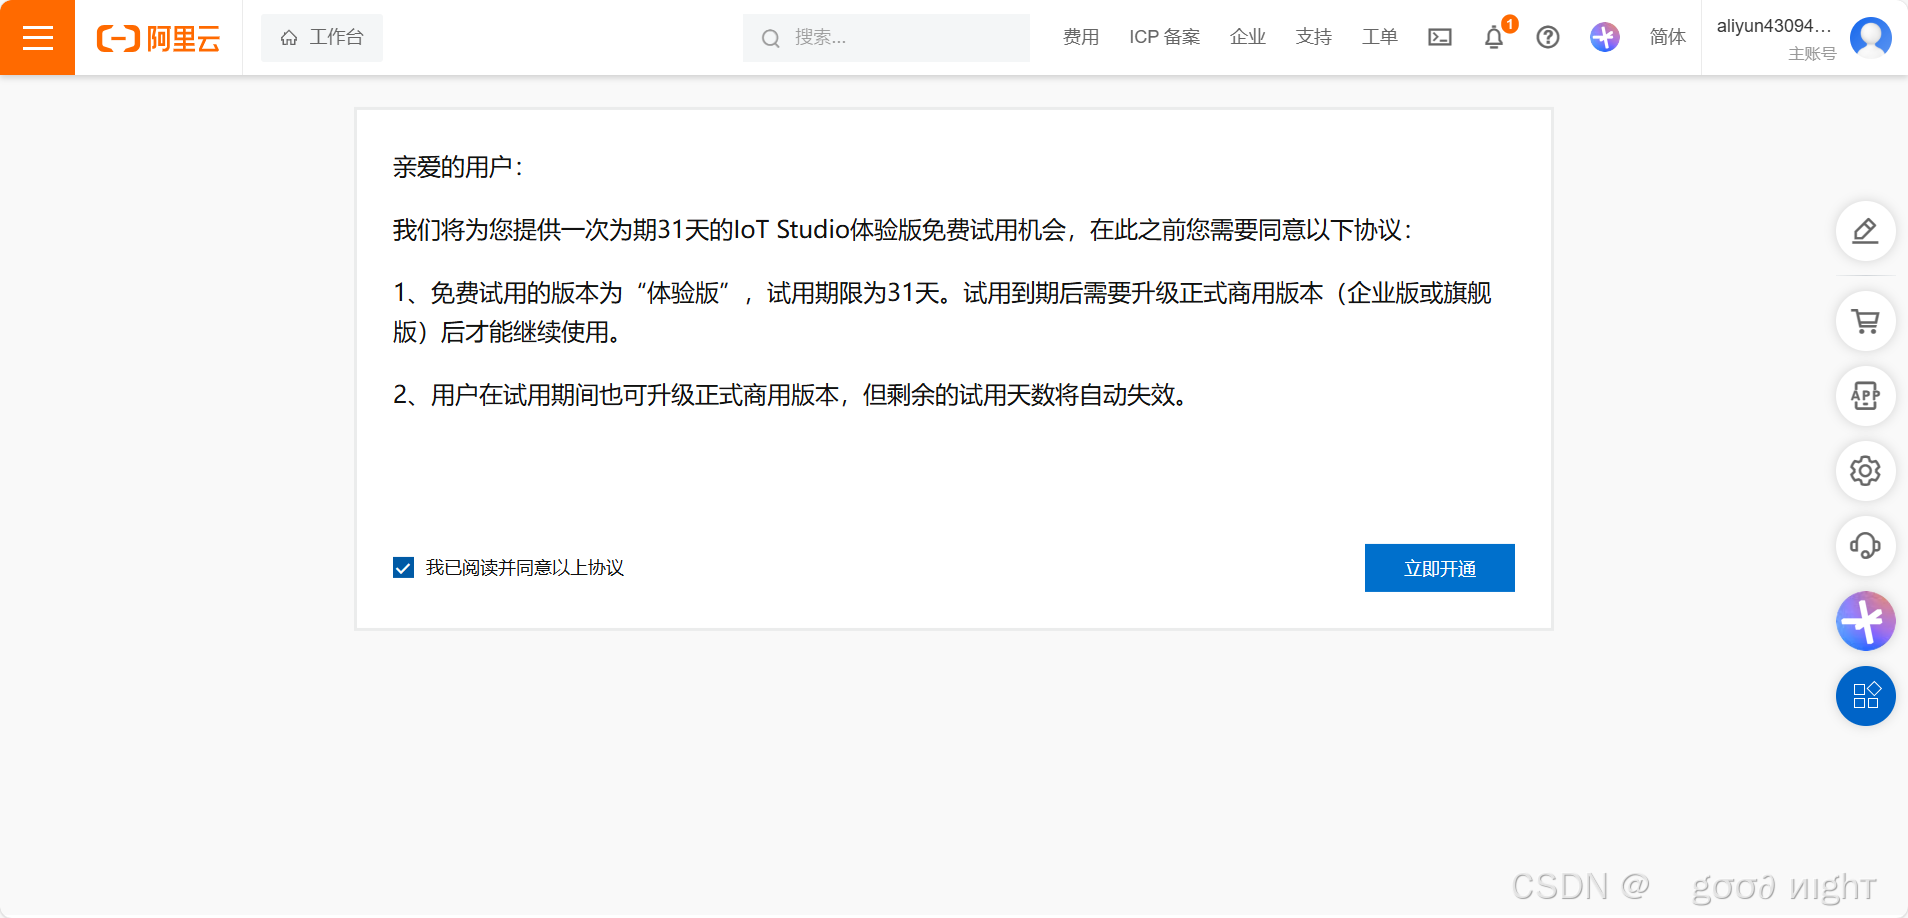Screen dimensions: 1908x918
Task: Open the feedback pencil icon in sidebar
Action: [x=1866, y=231]
